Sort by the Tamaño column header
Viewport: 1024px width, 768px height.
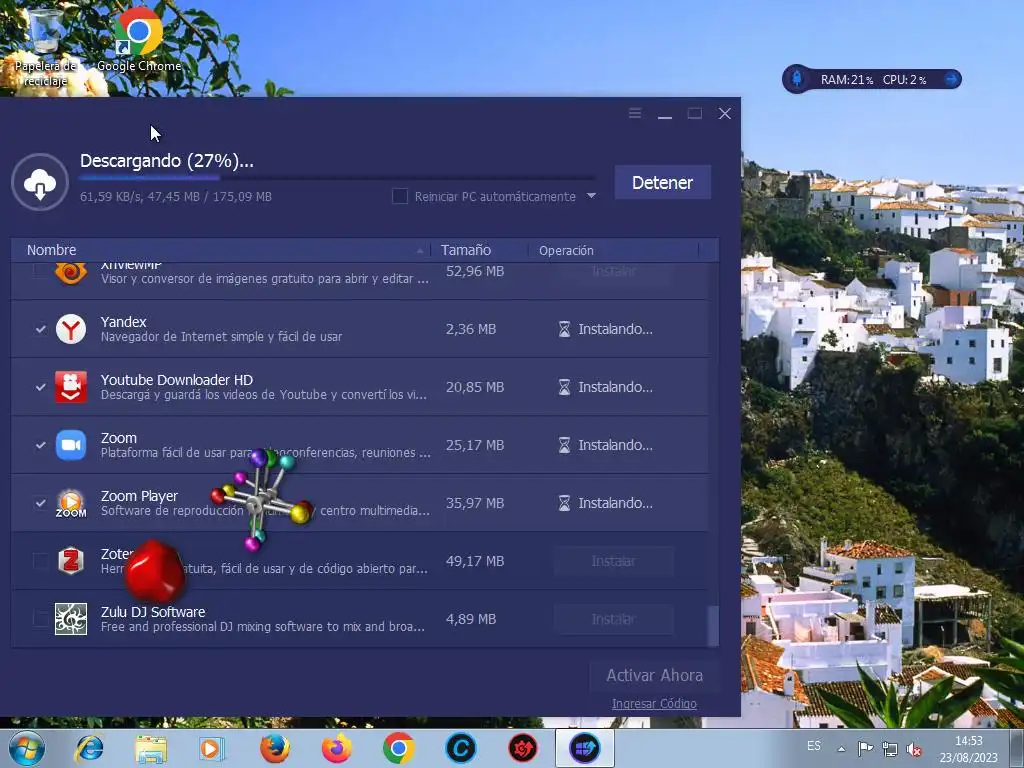tap(479, 250)
